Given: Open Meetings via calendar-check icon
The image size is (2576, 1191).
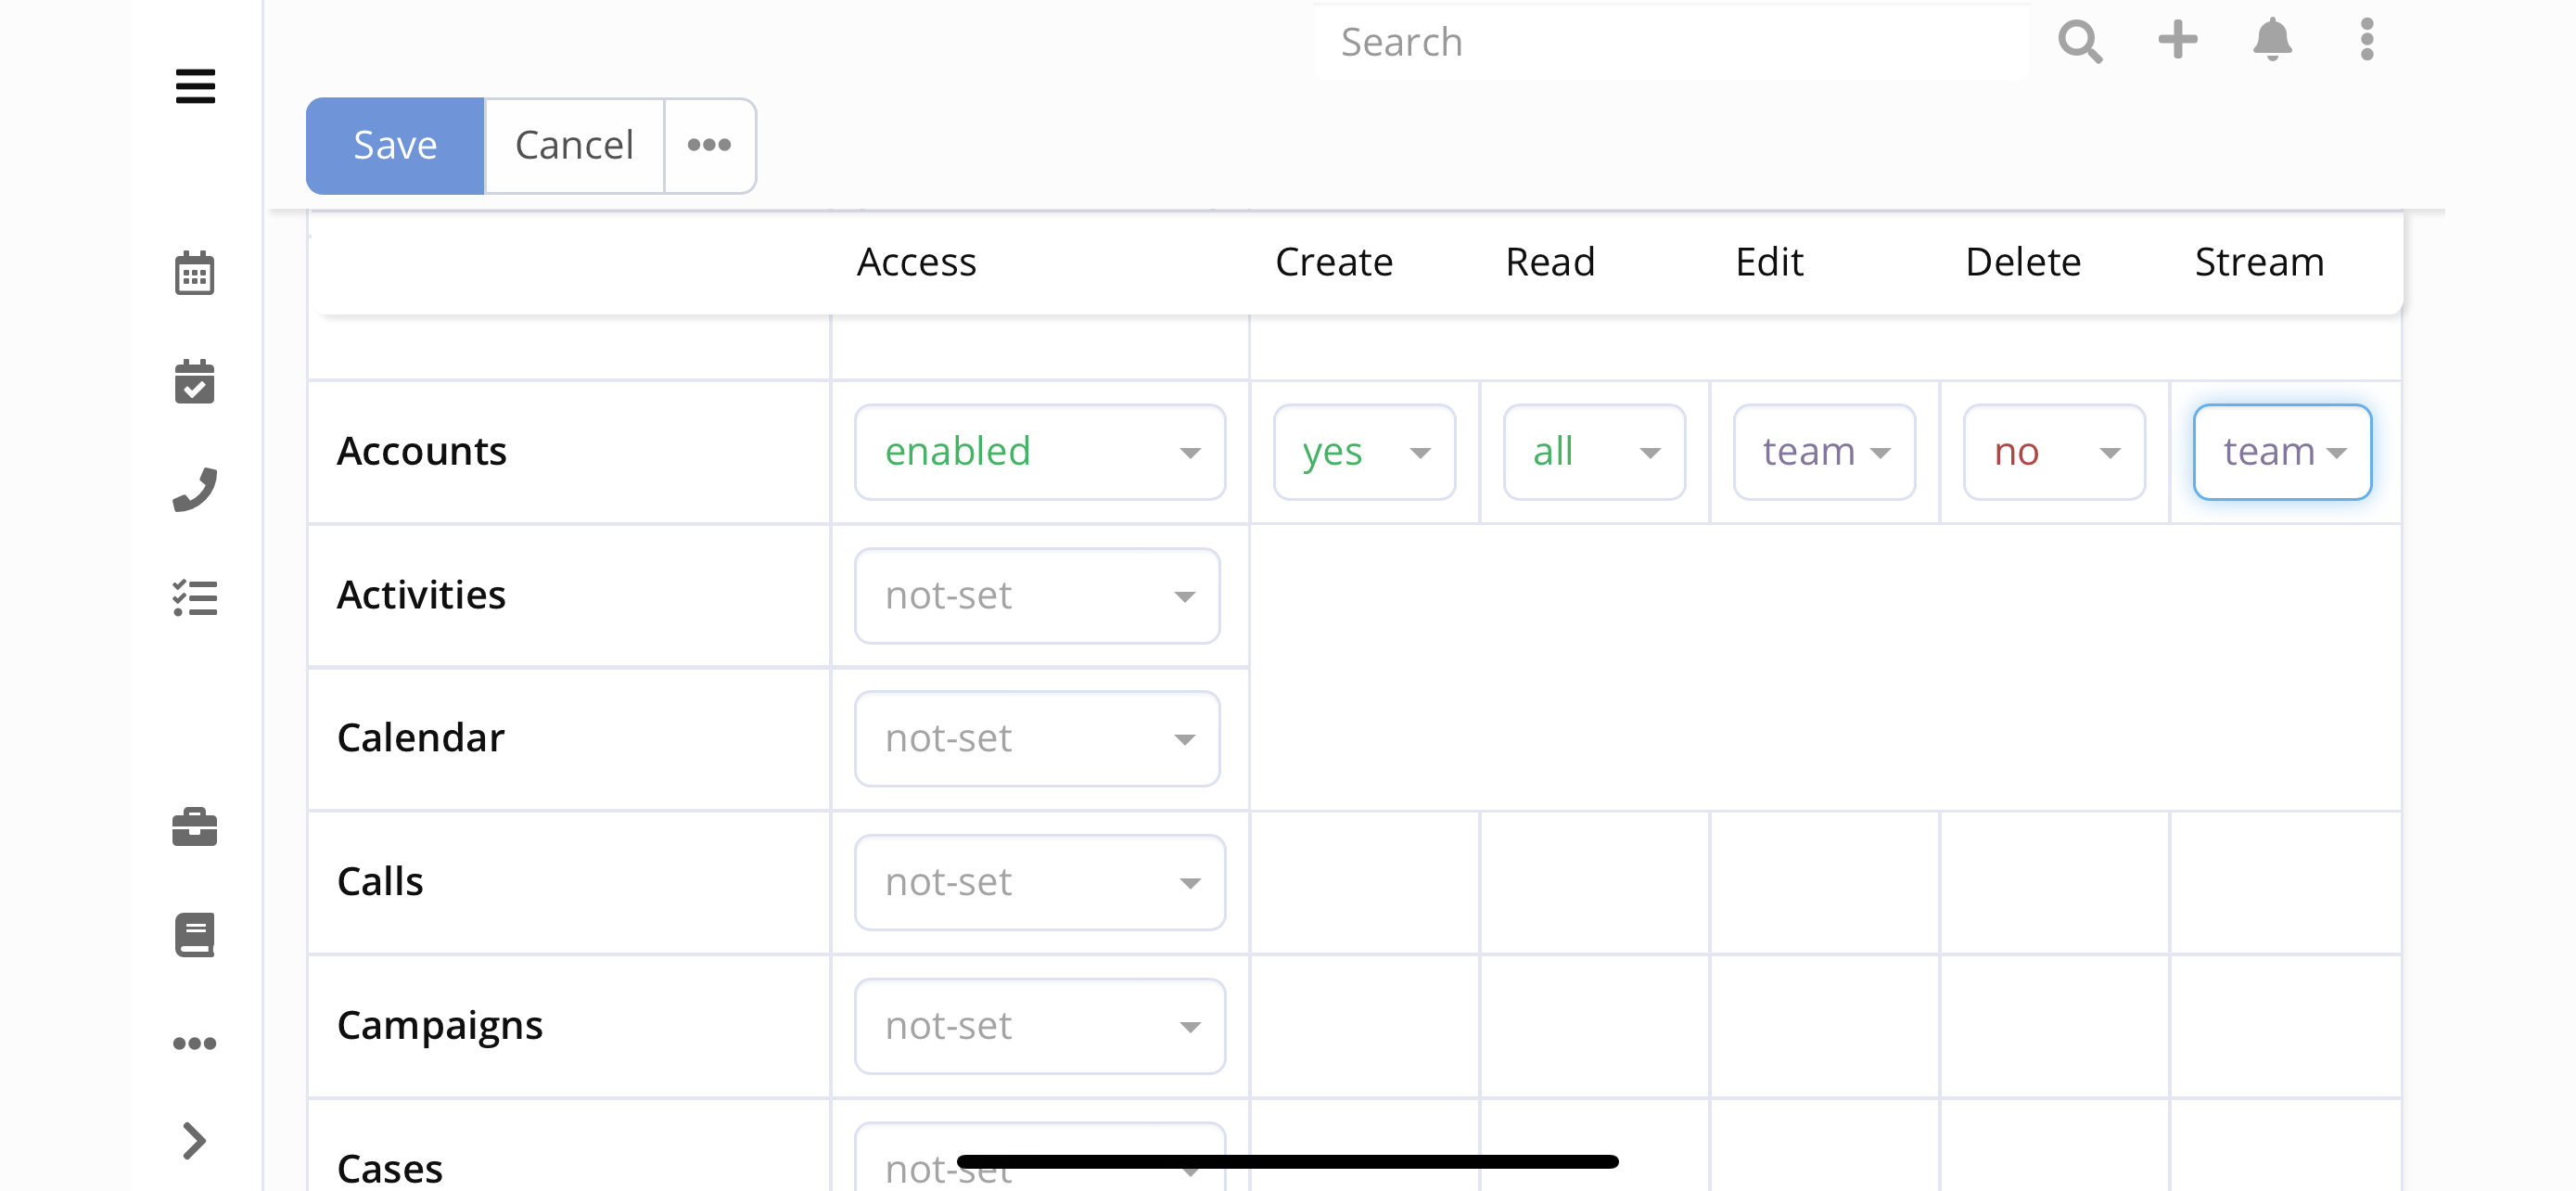Looking at the screenshot, I should (x=194, y=381).
